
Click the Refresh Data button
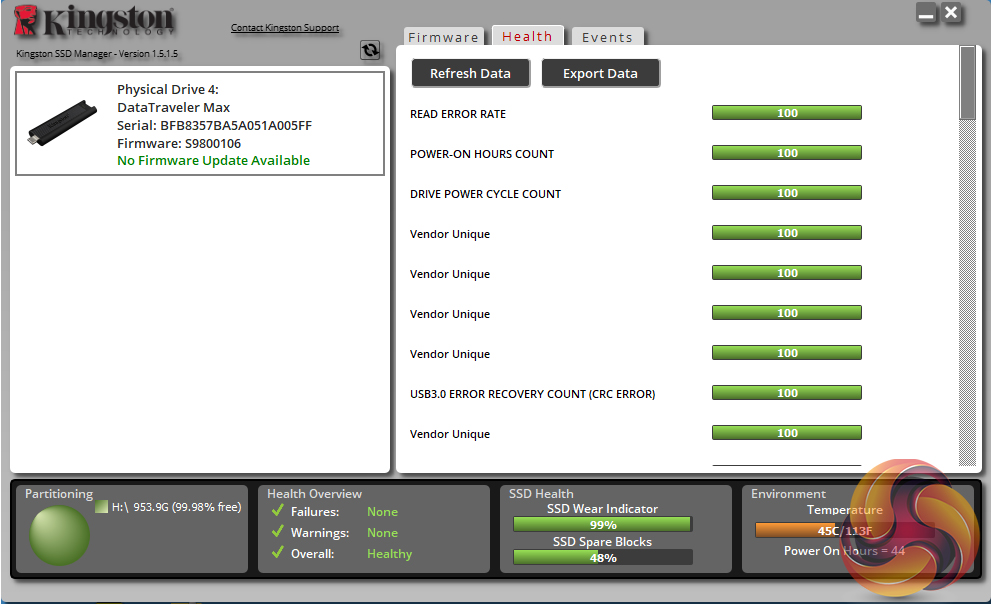[470, 73]
